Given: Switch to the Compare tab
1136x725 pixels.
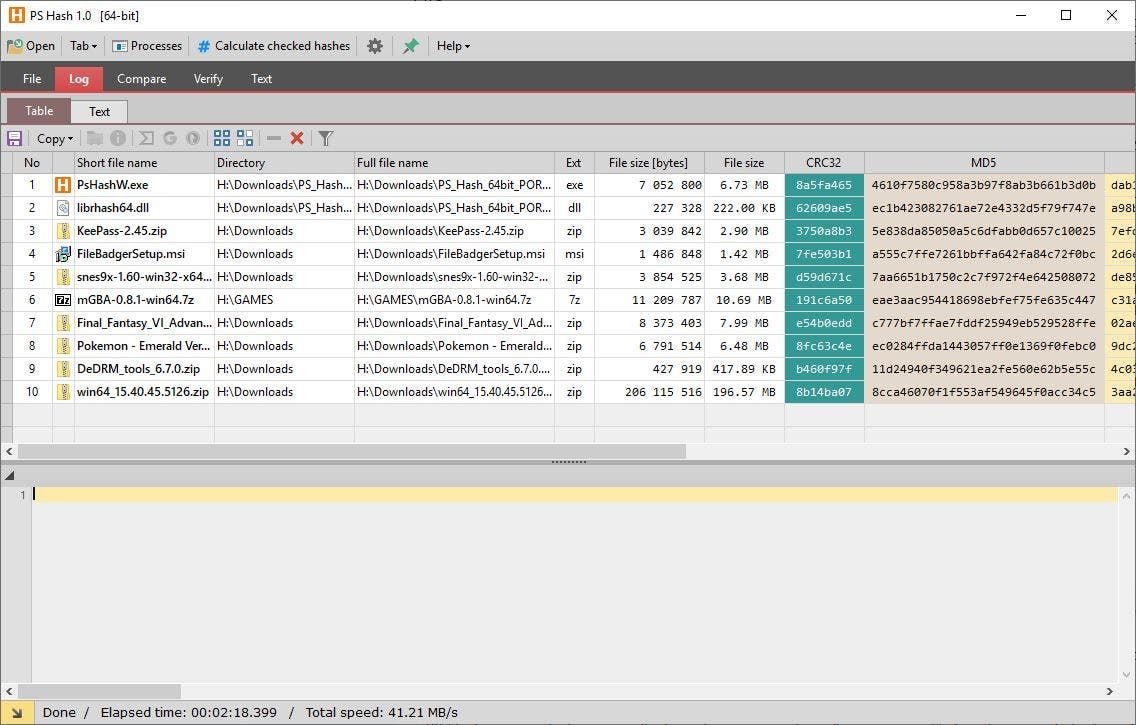Looking at the screenshot, I should tap(141, 79).
